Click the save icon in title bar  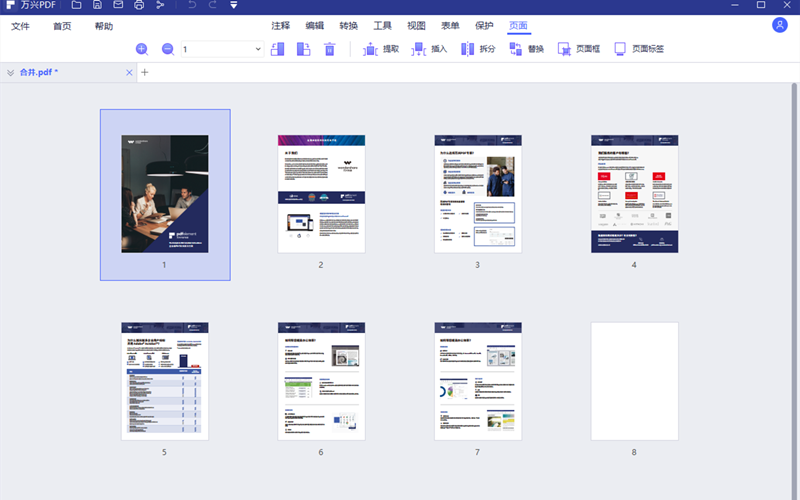point(97,6)
